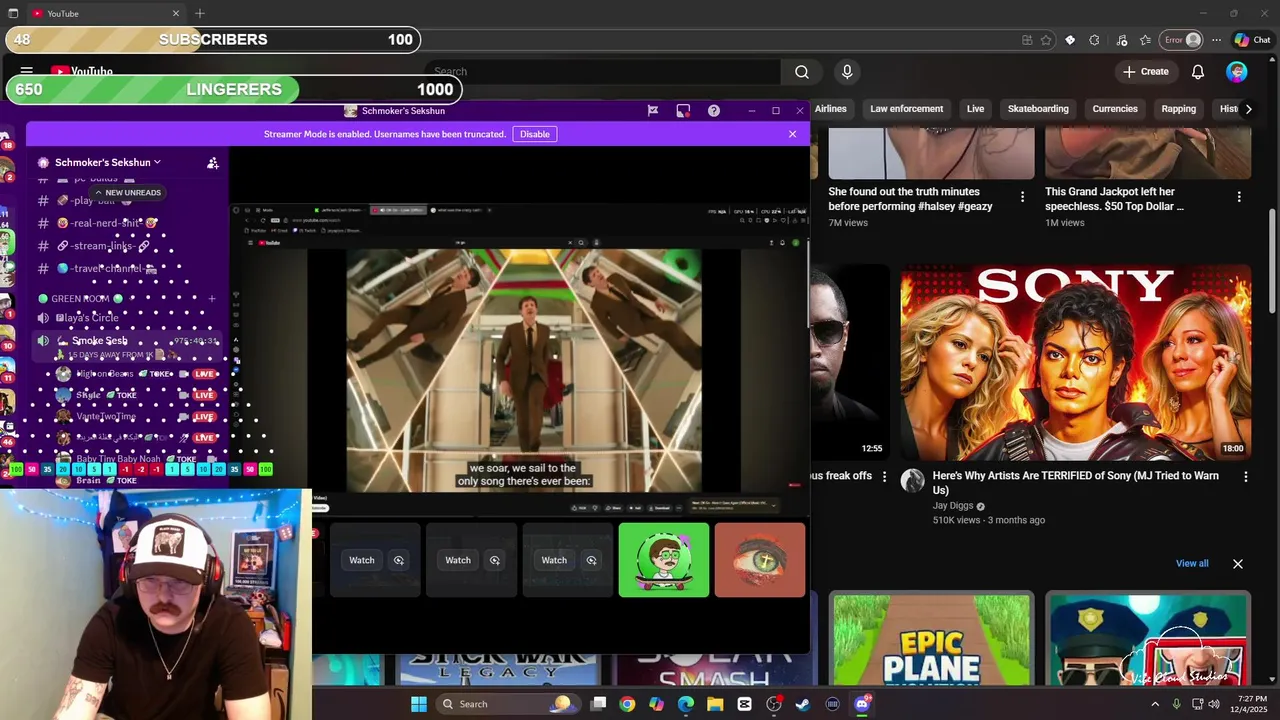The image size is (1280, 720).
Task: Open YouTube notifications bell
Action: tap(1198, 72)
